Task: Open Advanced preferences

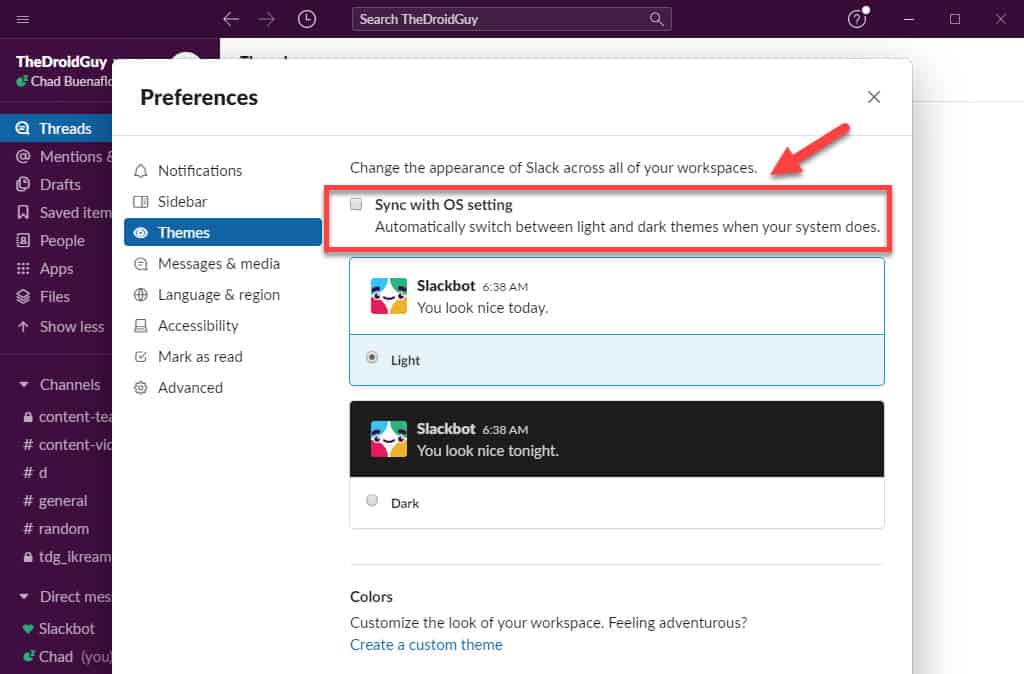Action: coord(223,388)
